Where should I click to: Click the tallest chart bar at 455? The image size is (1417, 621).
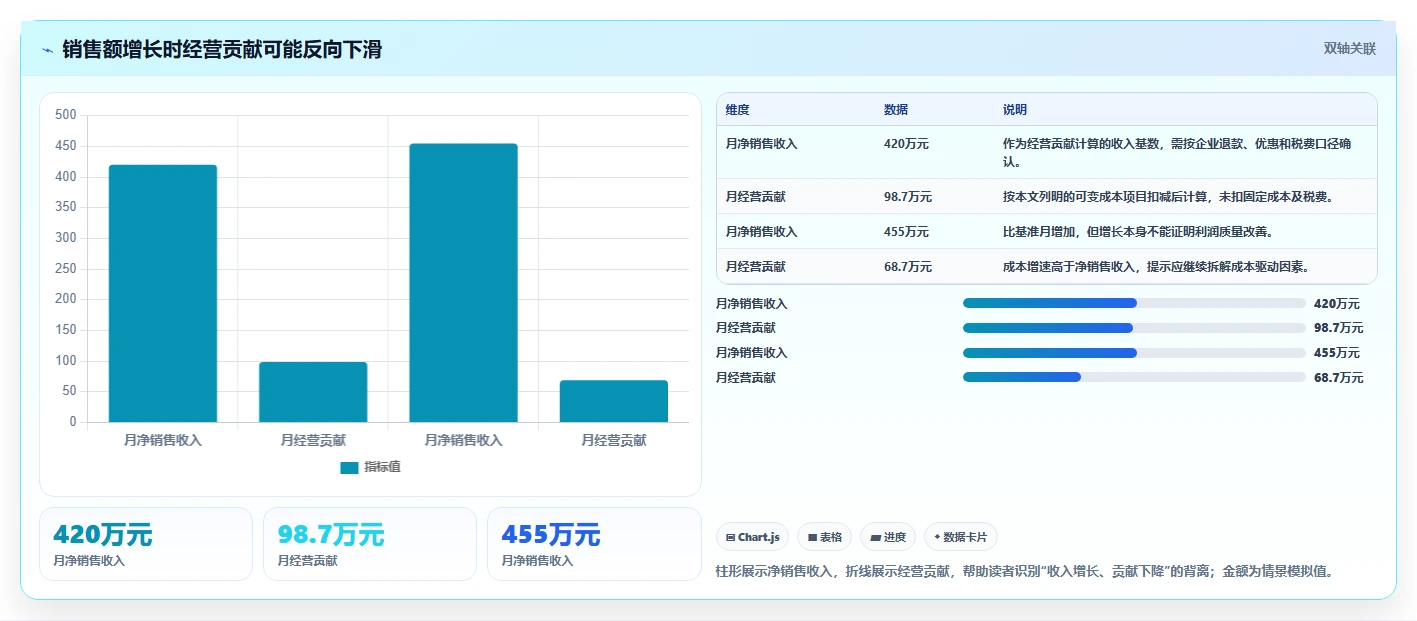(x=463, y=283)
